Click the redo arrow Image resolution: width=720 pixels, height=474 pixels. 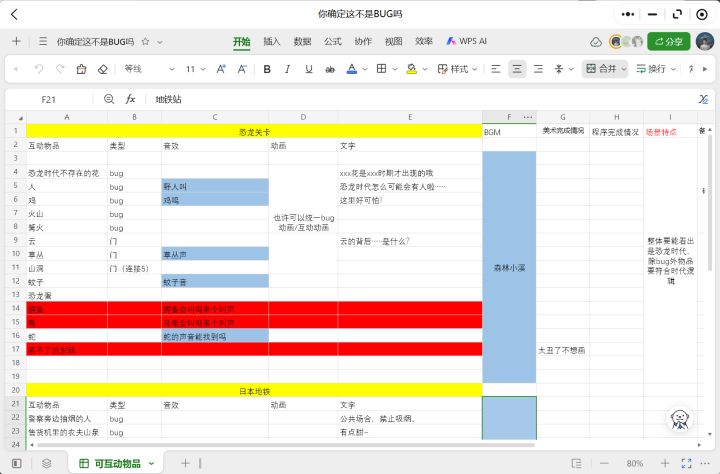[x=60, y=69]
